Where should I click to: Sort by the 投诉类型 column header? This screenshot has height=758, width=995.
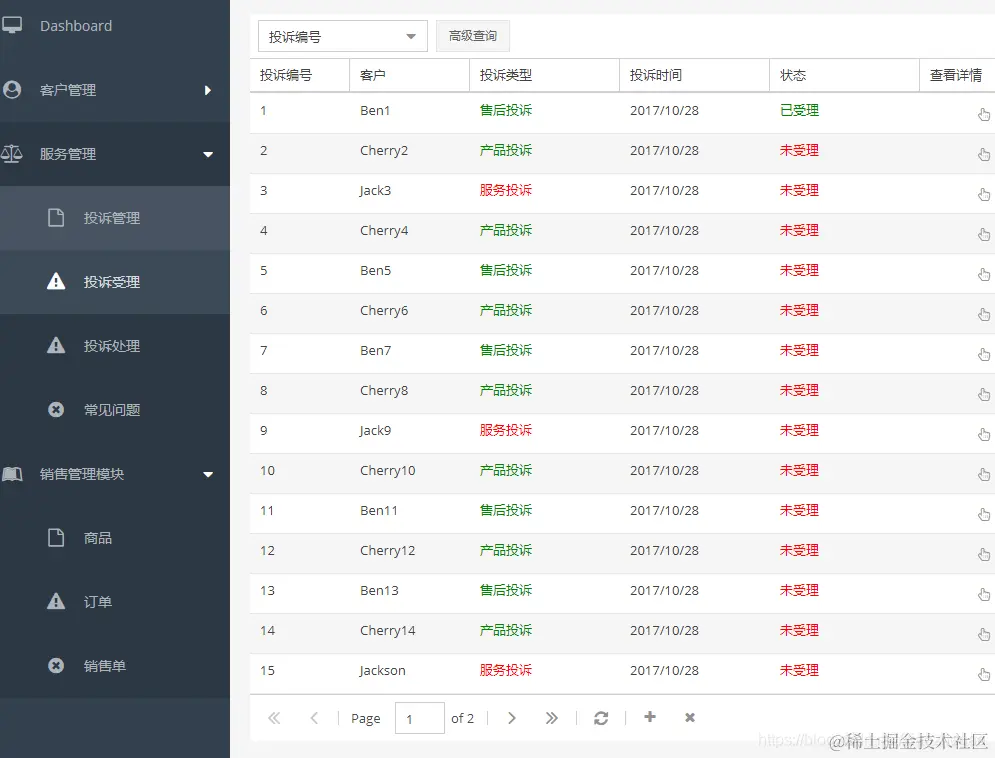(544, 75)
